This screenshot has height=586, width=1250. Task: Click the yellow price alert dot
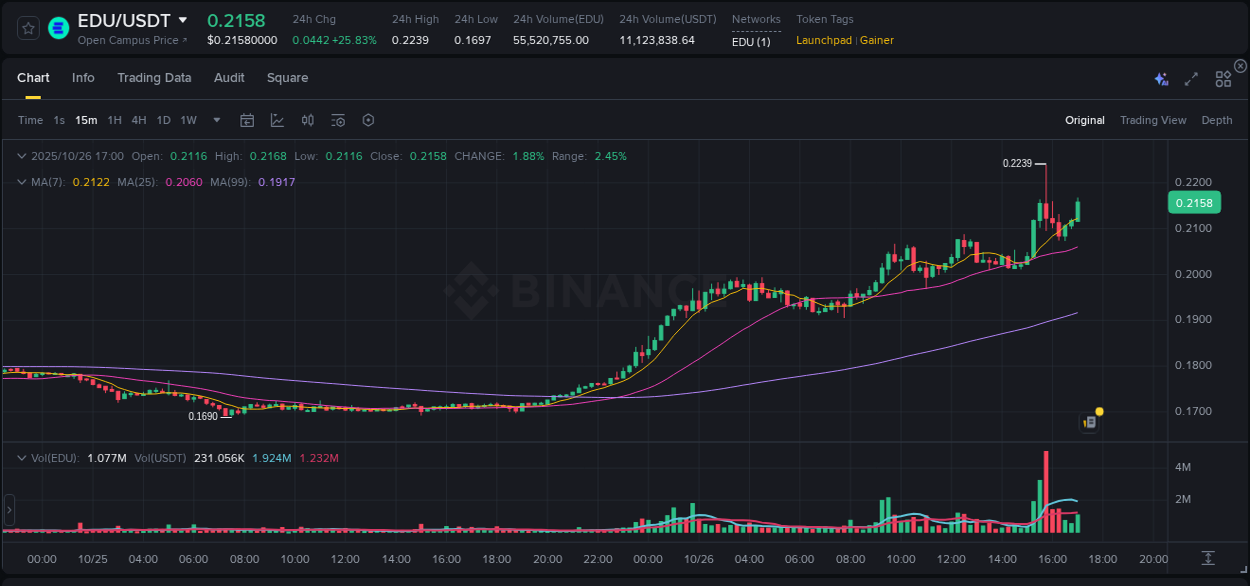pyautogui.click(x=1098, y=411)
